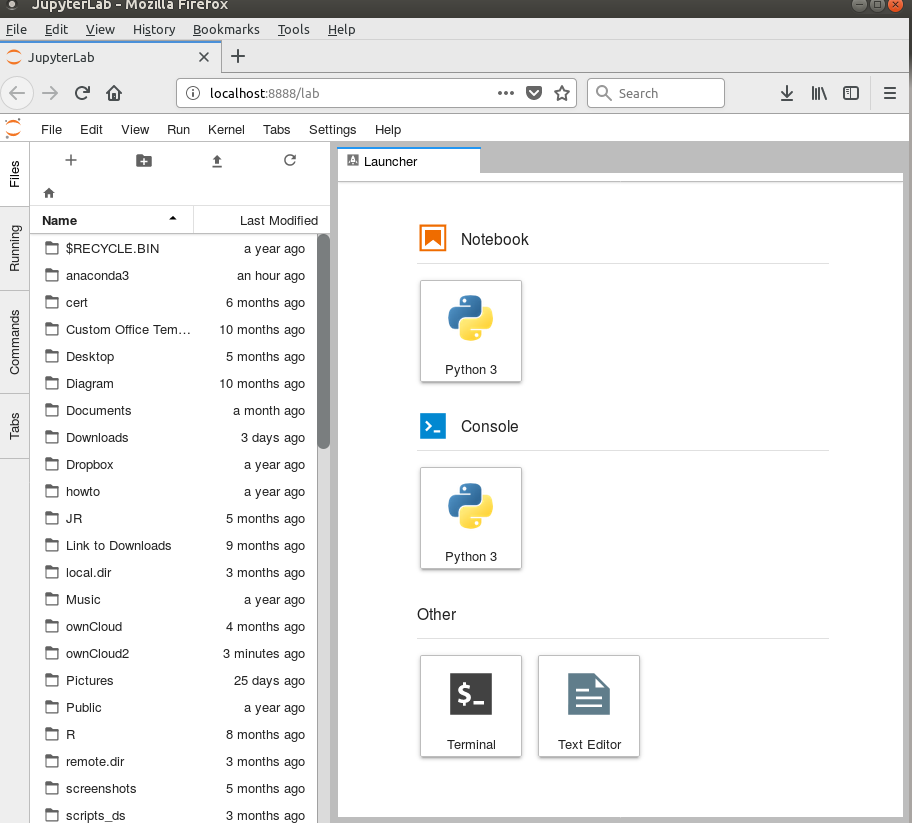Screen dimensions: 912x823
Task: Select the $RECYCLE.BIN folder
Action: [174, 248]
